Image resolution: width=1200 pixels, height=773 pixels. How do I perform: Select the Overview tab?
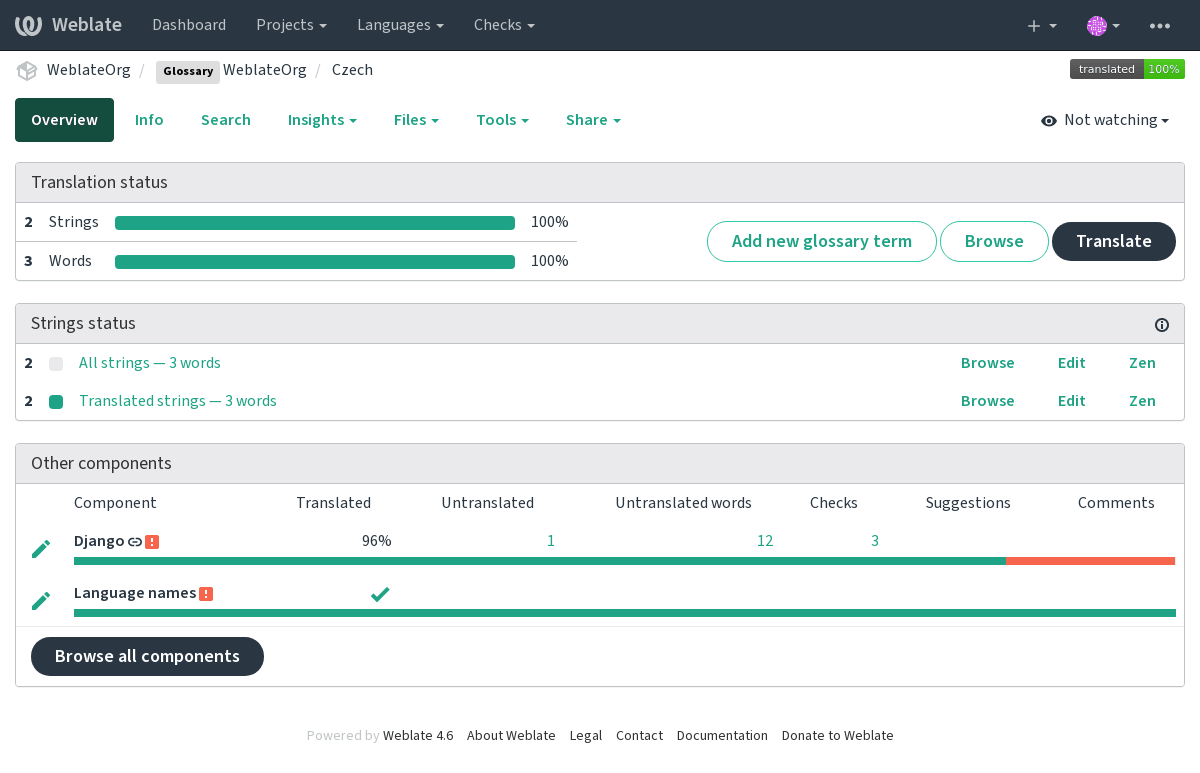[64, 120]
